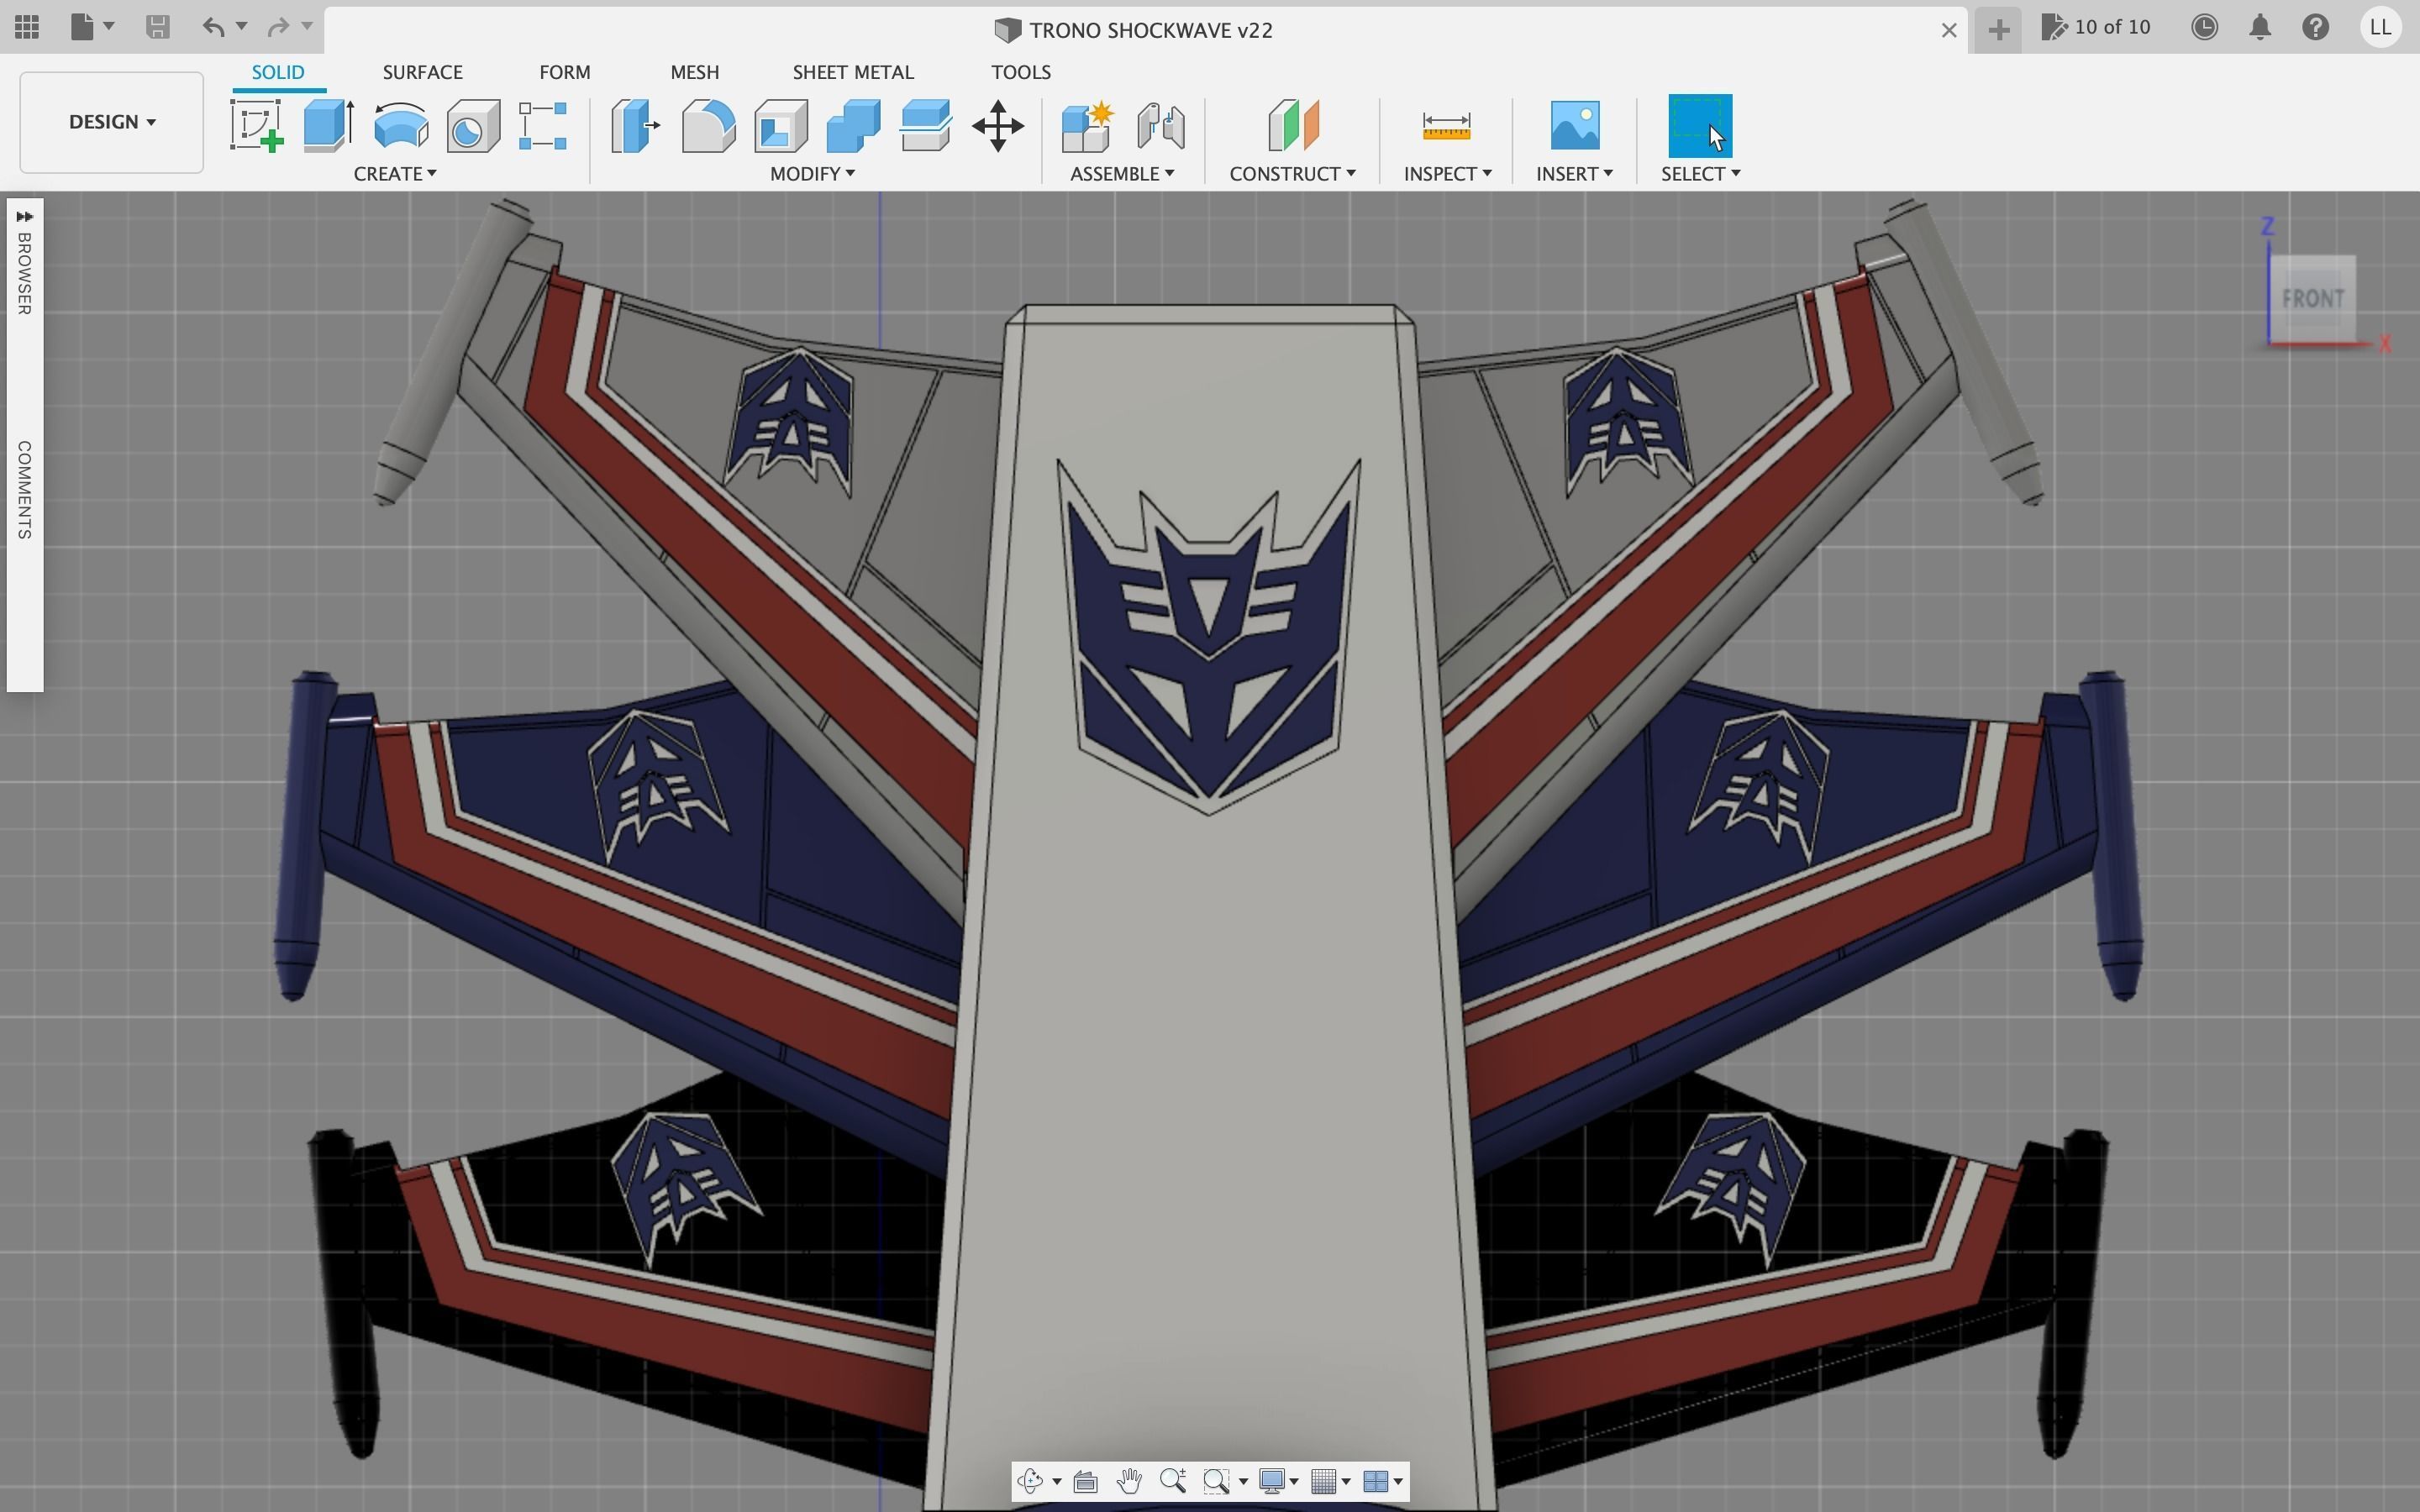Image resolution: width=2420 pixels, height=1512 pixels.
Task: Select the Offset Face tool
Action: pos(925,126)
